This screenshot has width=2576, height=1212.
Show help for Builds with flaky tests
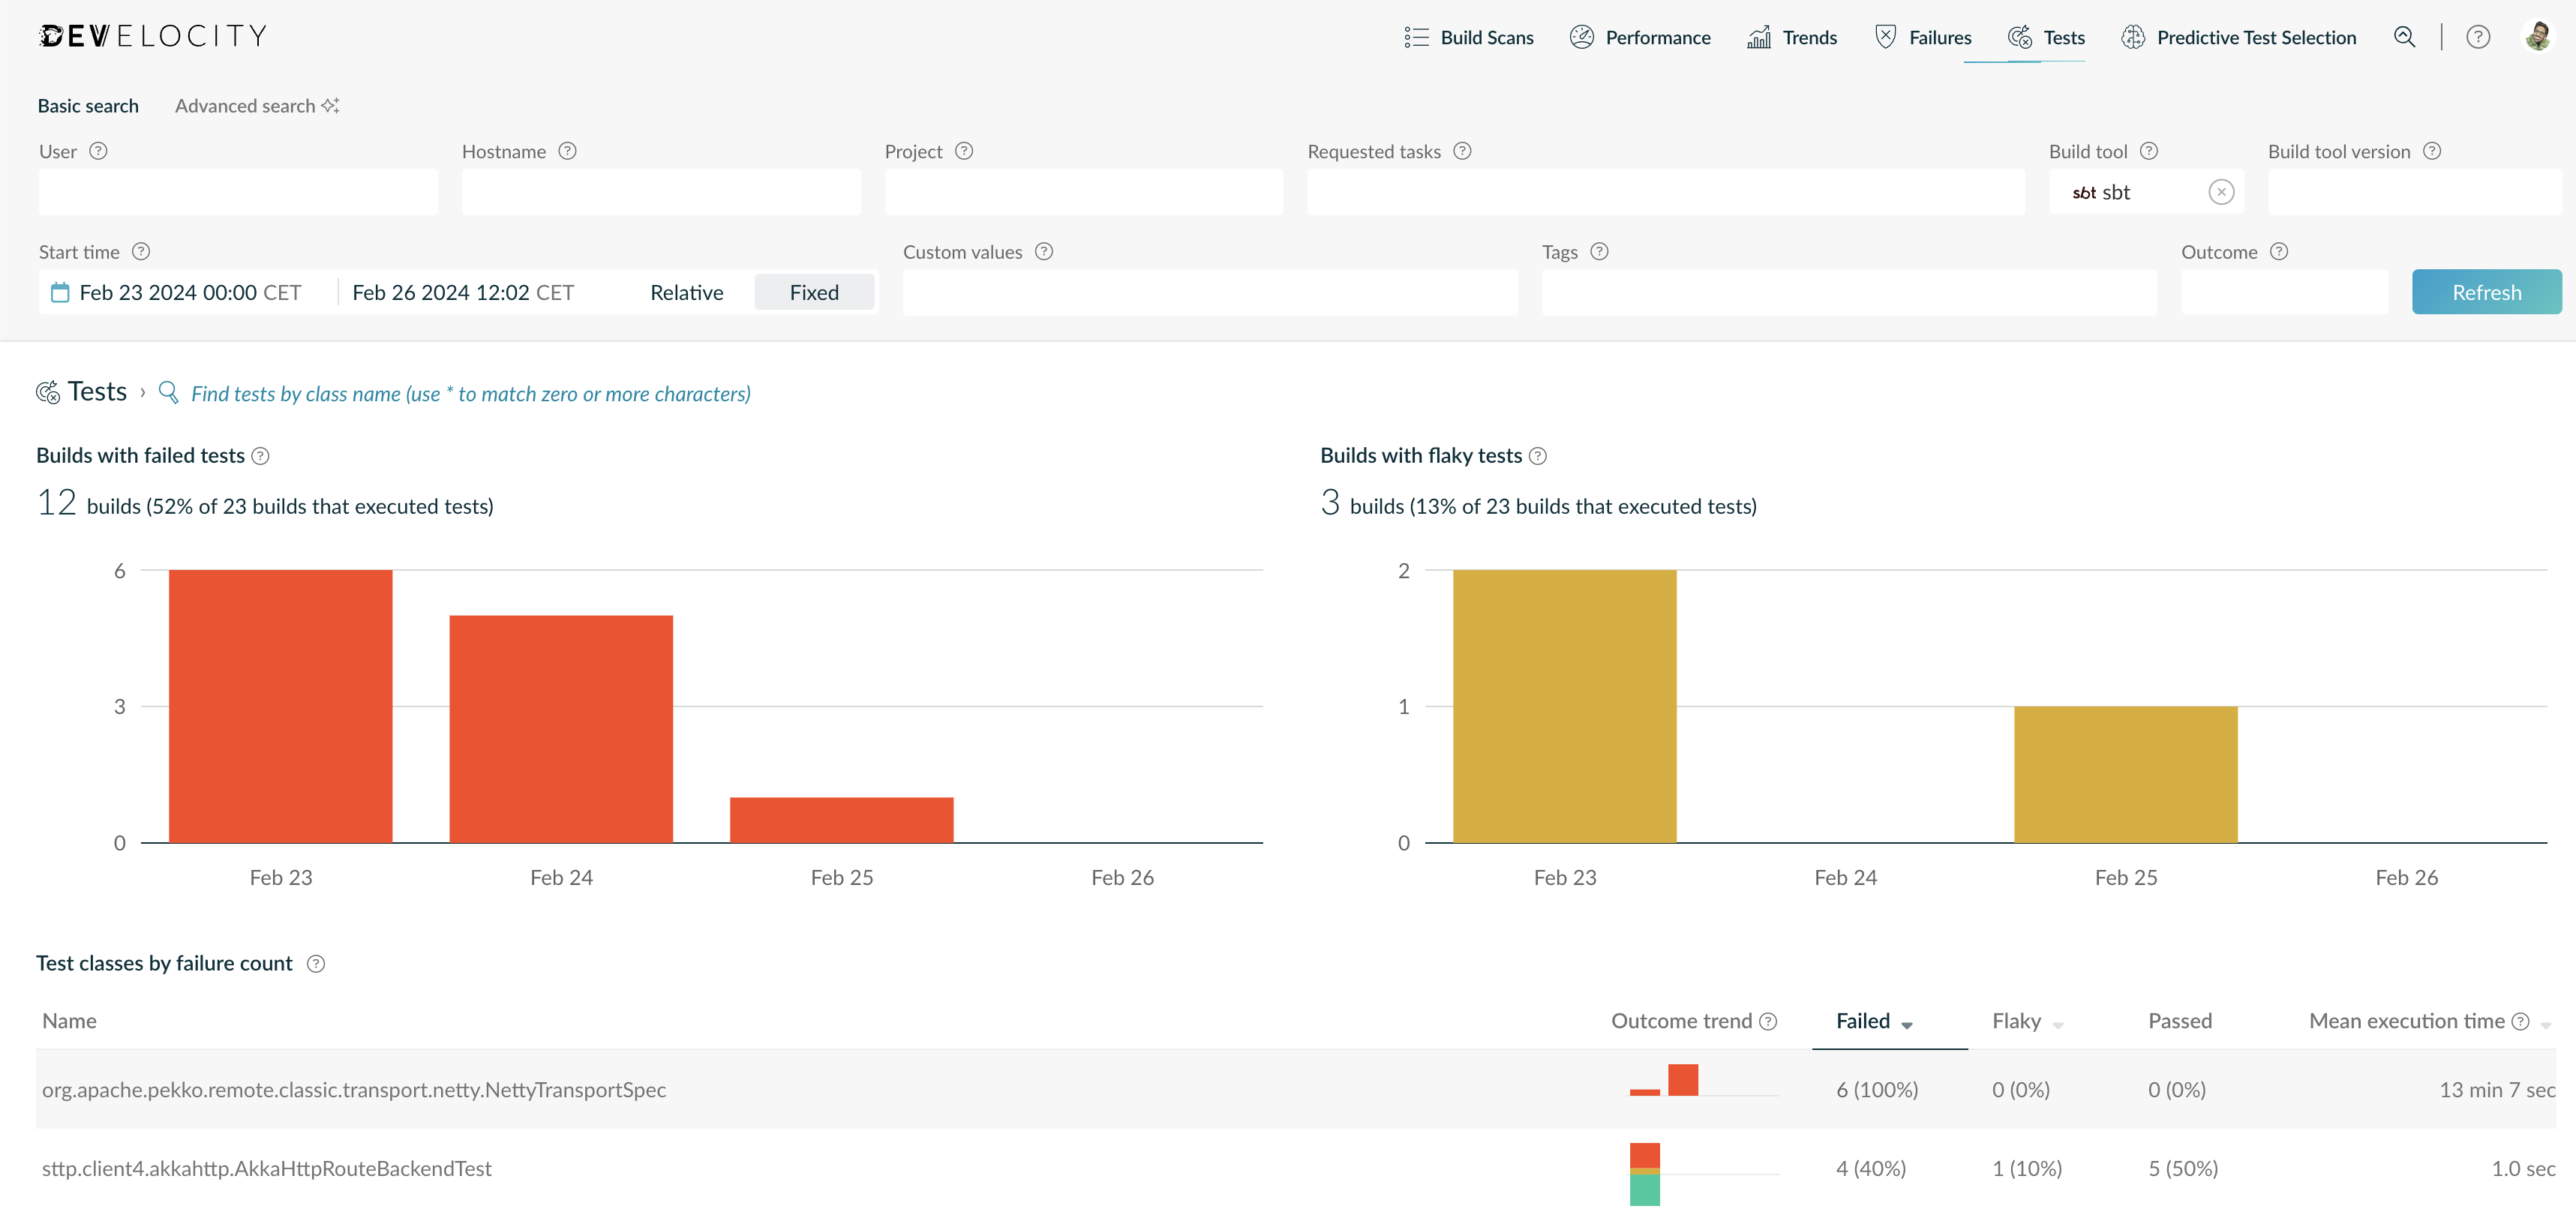[x=1538, y=456]
